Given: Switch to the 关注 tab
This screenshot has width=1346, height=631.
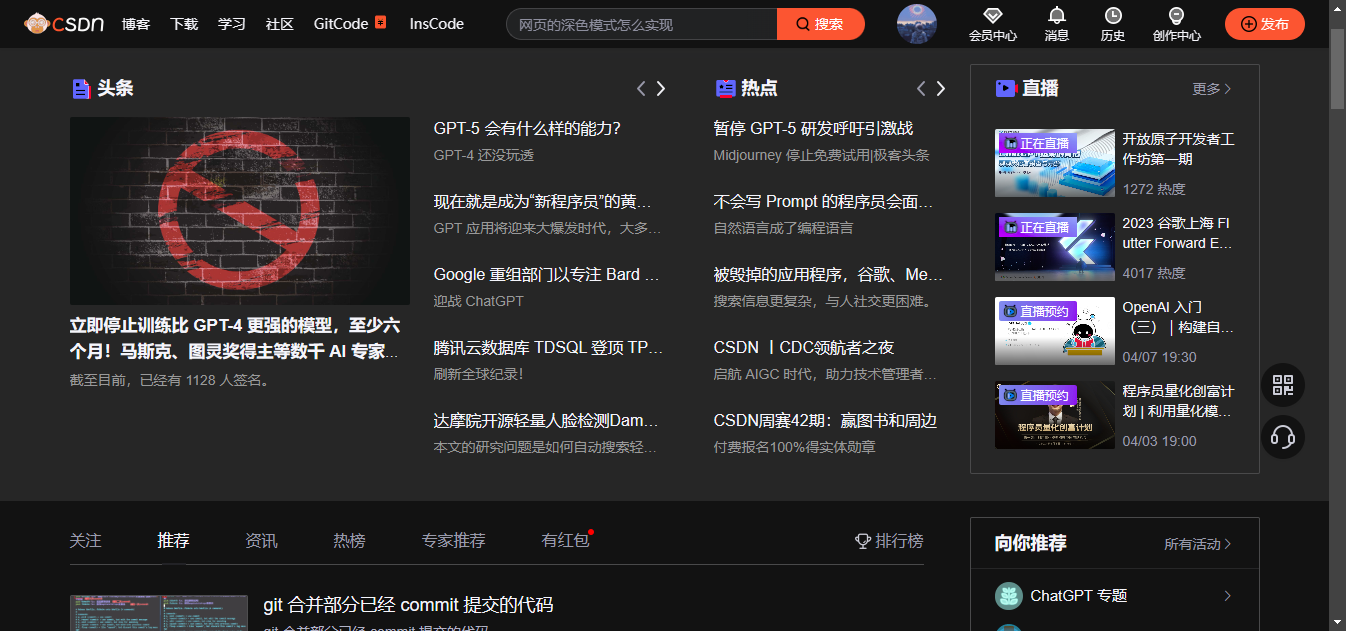Looking at the screenshot, I should (x=86, y=541).
